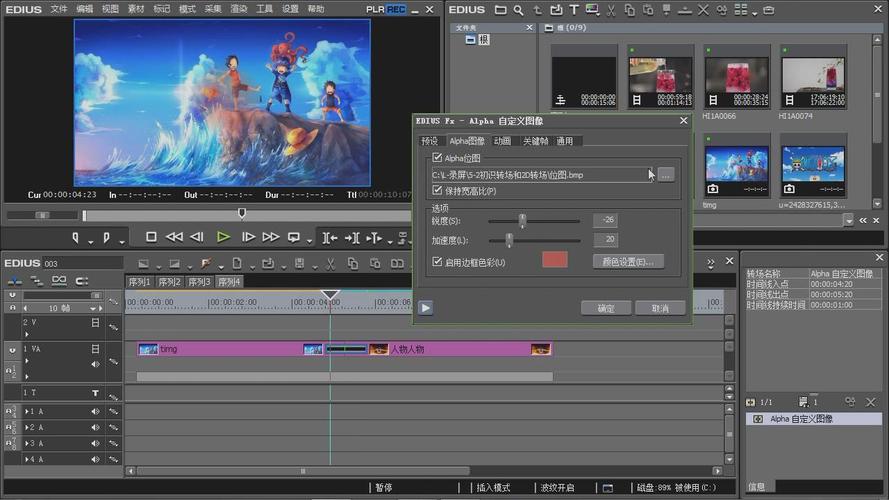
Task: Click the Color bars clip icon in bin
Action: click(592, 10)
